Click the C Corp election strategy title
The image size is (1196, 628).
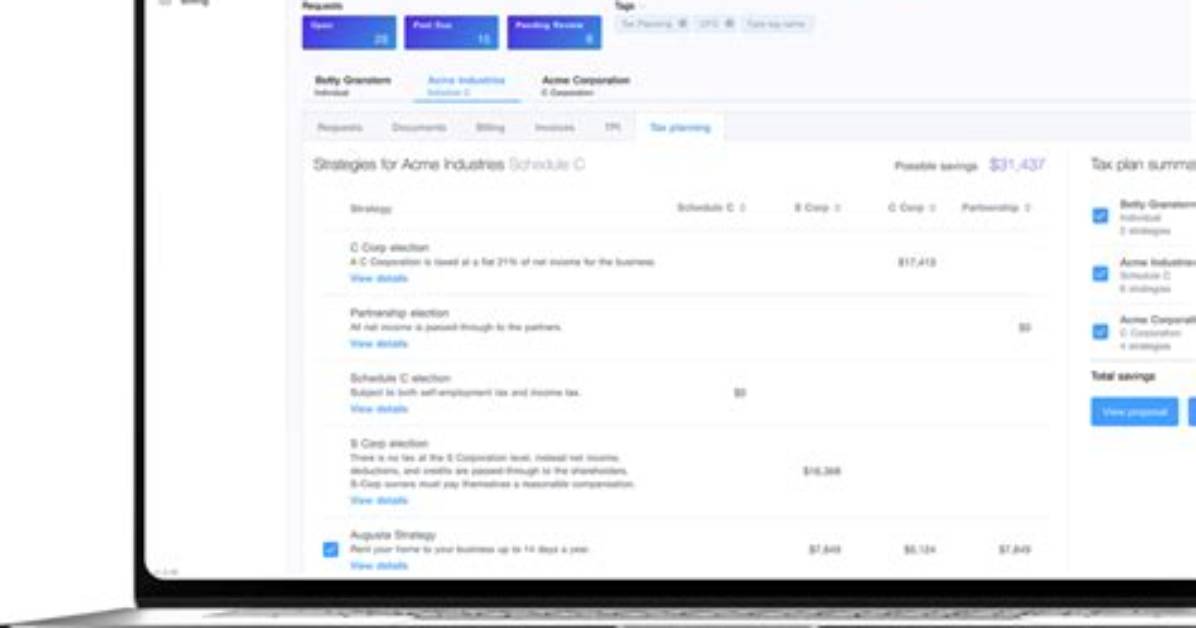[389, 247]
